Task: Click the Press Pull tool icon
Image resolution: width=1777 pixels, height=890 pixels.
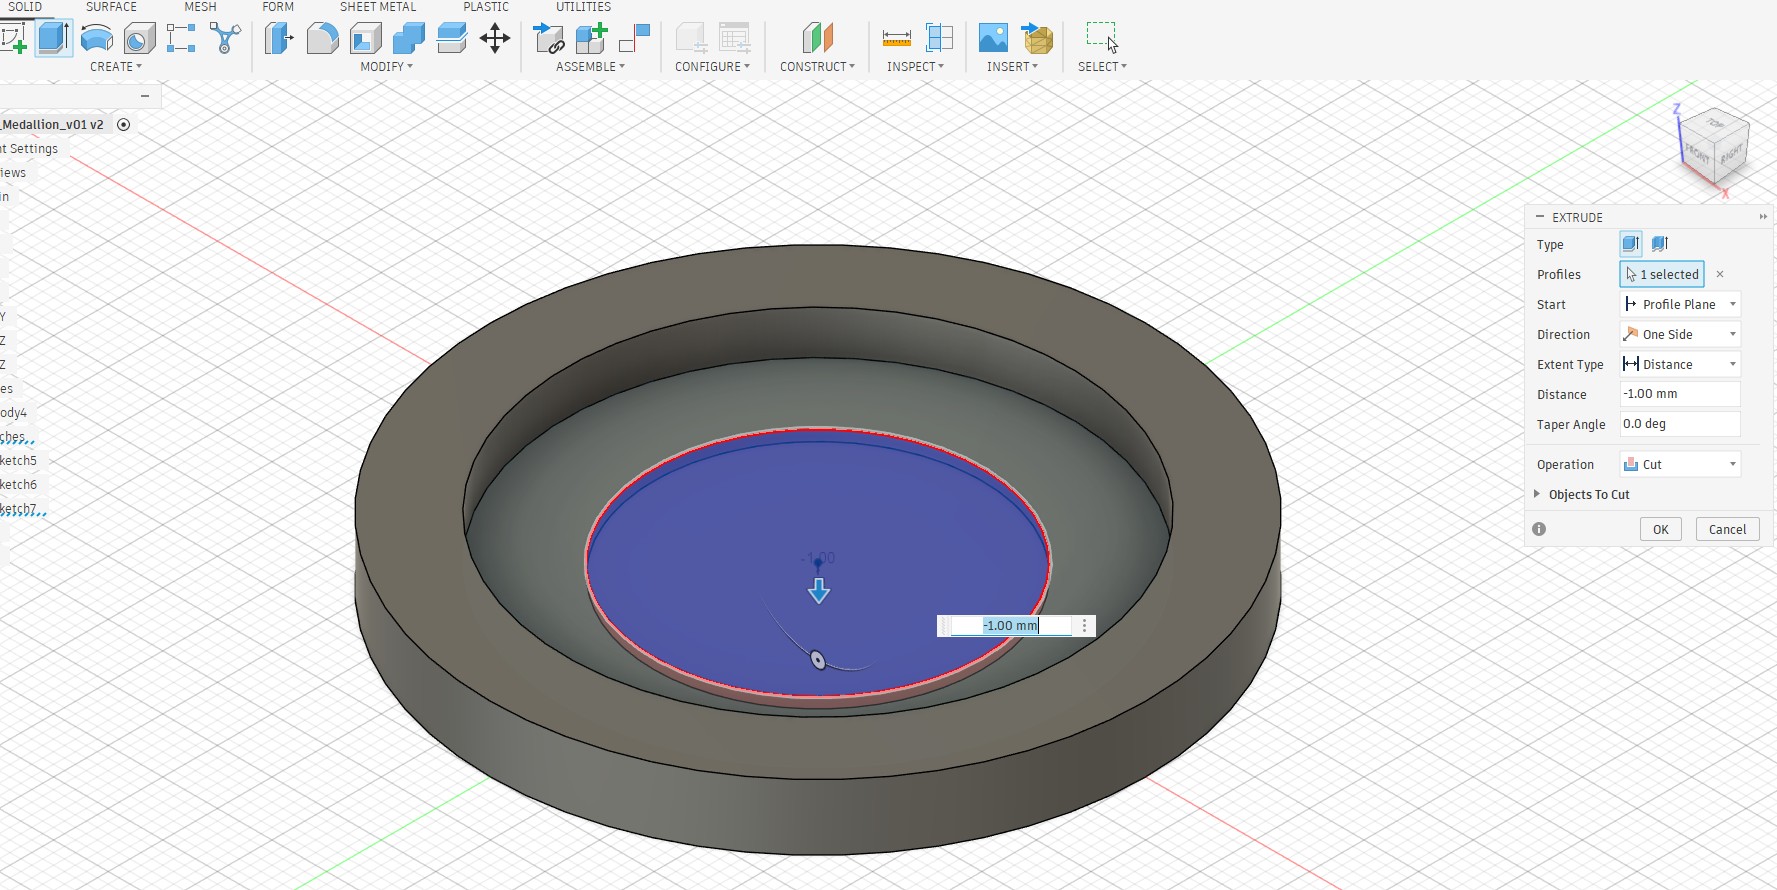Action: tap(279, 39)
